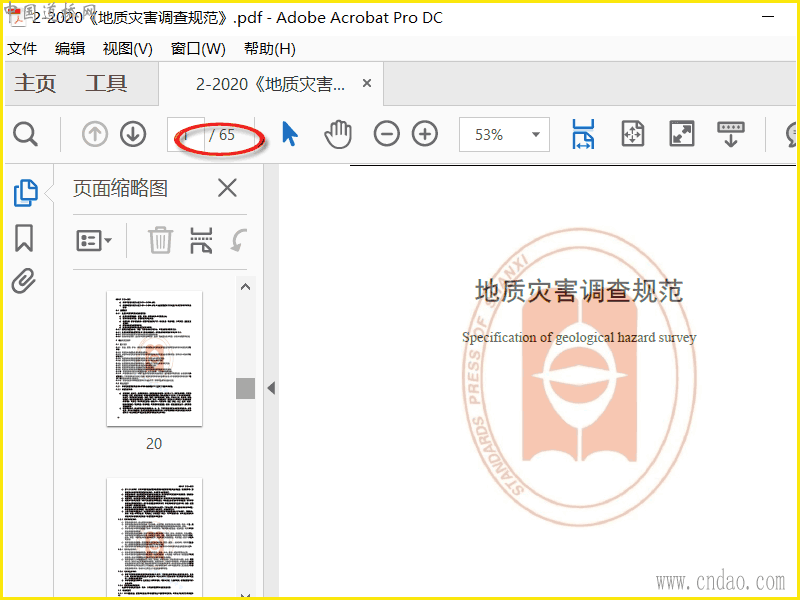The image size is (800, 600).
Task: Open thumbnails panel options dropdown
Action: [x=94, y=240]
